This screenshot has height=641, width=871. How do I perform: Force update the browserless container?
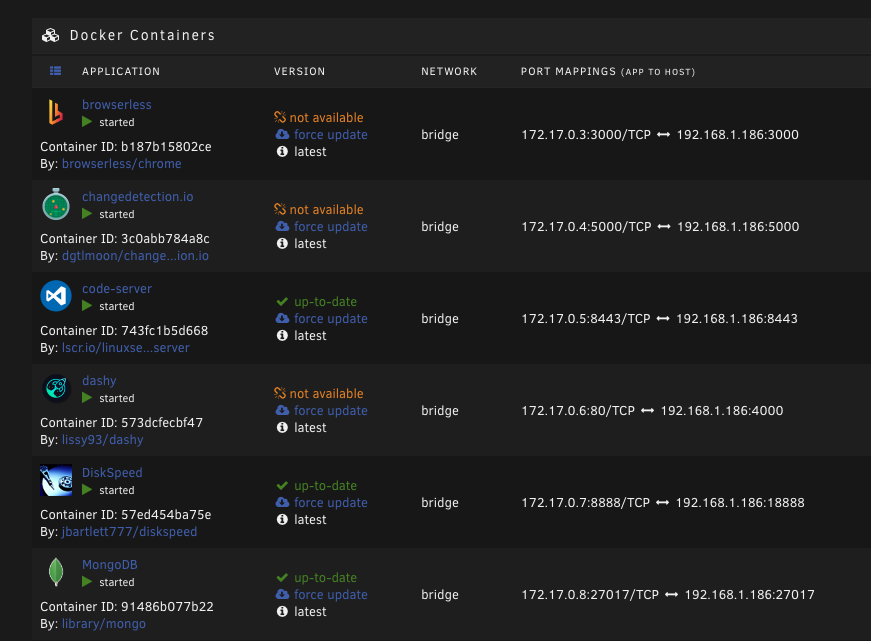[331, 134]
